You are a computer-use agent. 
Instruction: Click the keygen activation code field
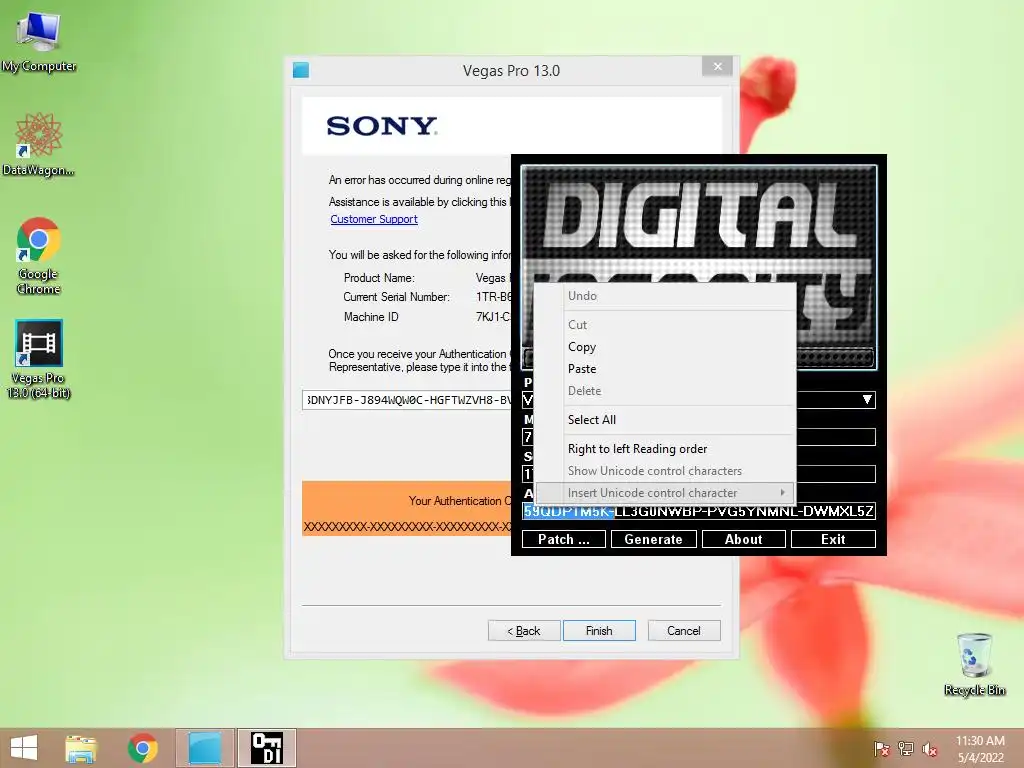tap(699, 511)
